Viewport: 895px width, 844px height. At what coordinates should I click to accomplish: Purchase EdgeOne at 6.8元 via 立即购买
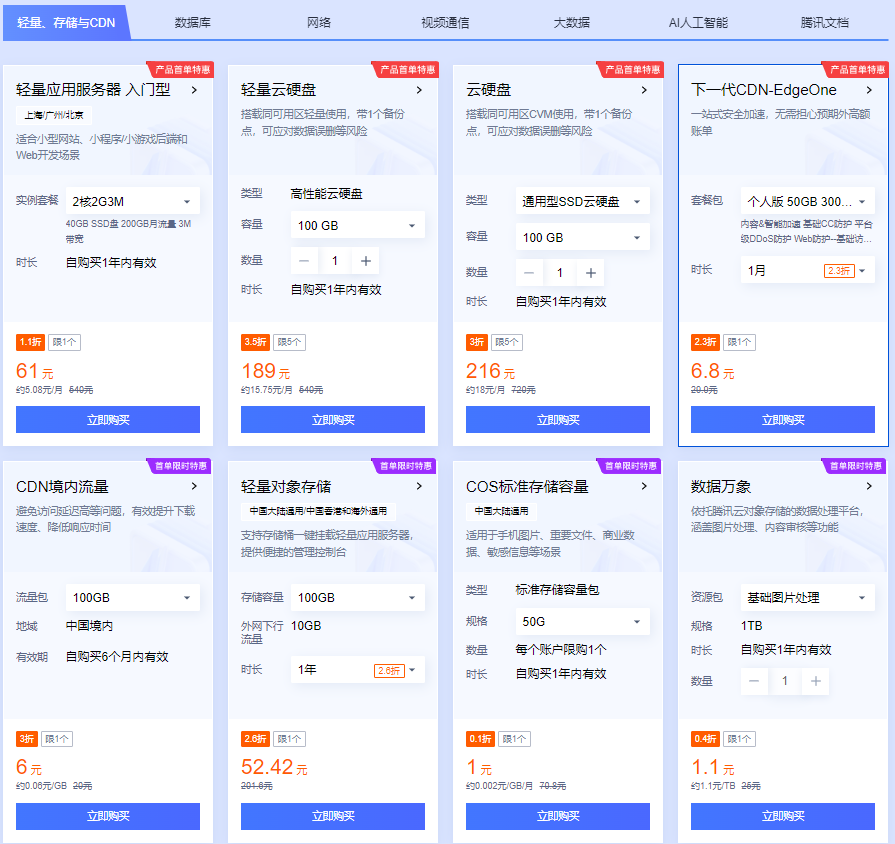click(x=783, y=419)
